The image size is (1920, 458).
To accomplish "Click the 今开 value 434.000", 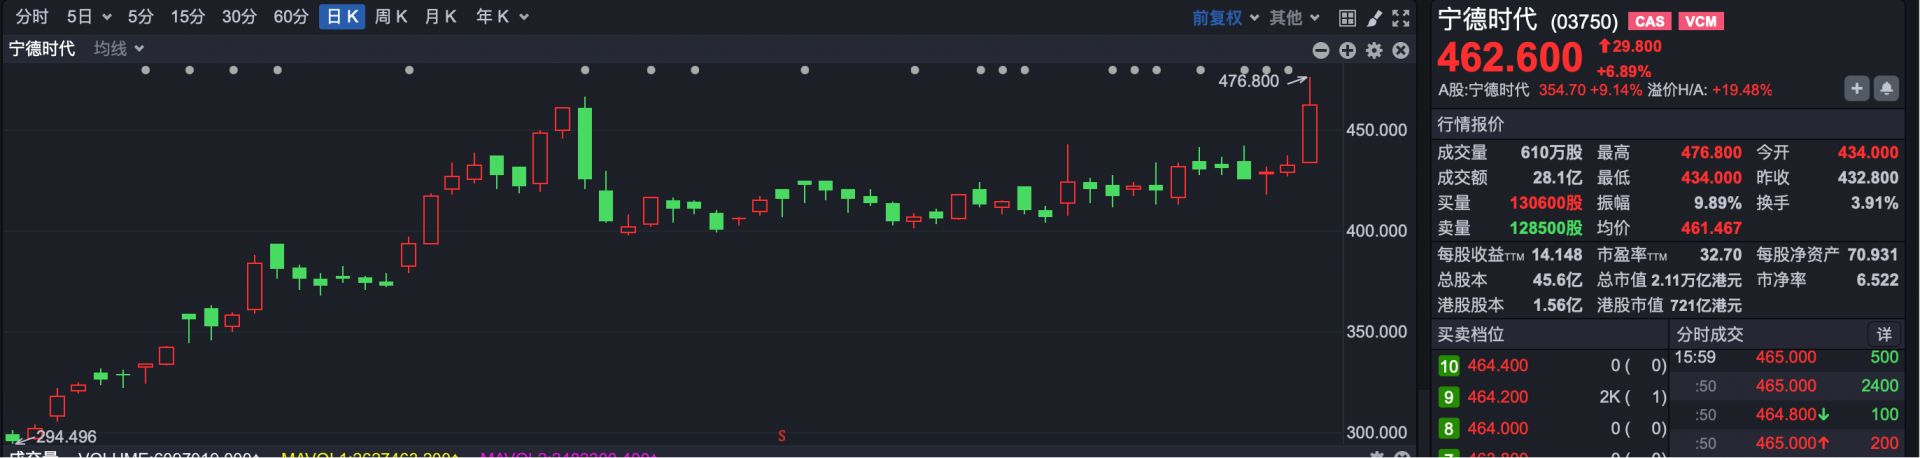I will point(1867,153).
